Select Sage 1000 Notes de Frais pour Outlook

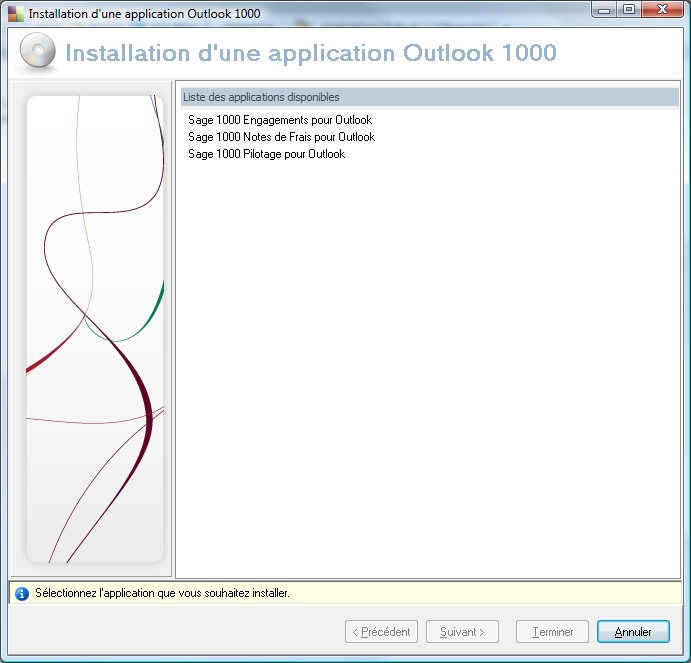point(281,137)
